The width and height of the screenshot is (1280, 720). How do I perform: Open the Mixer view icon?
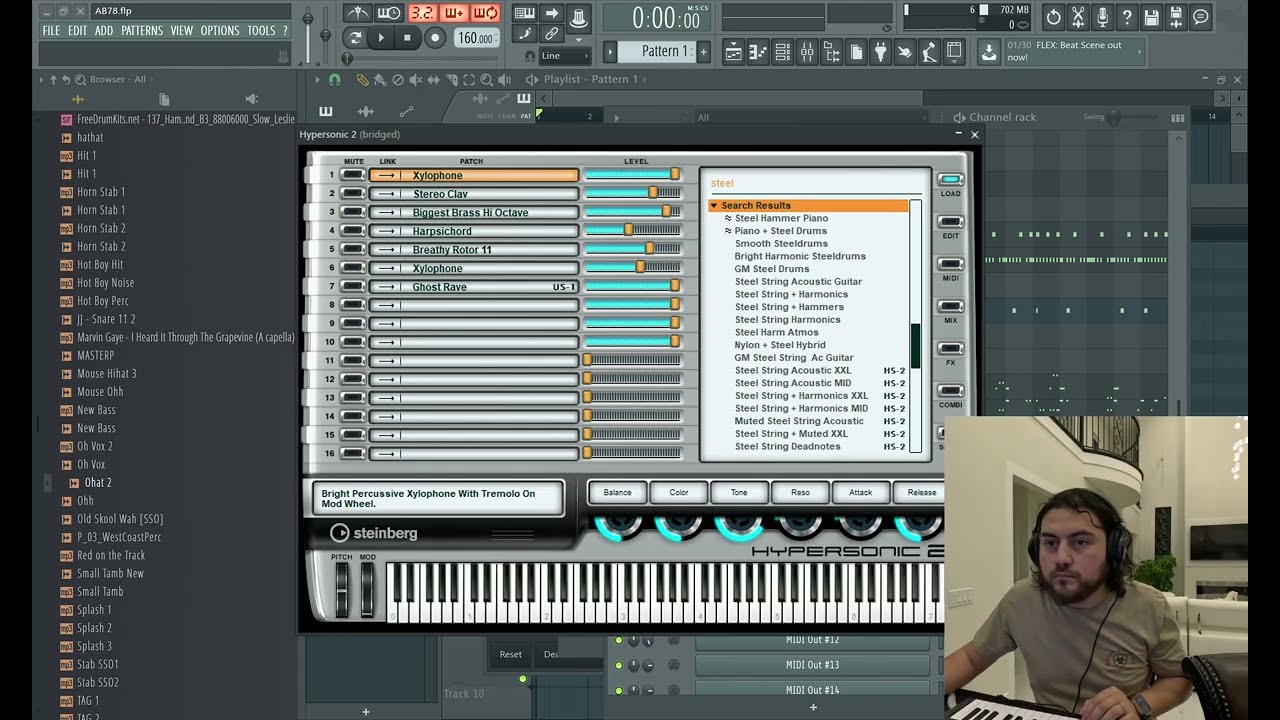click(x=807, y=51)
